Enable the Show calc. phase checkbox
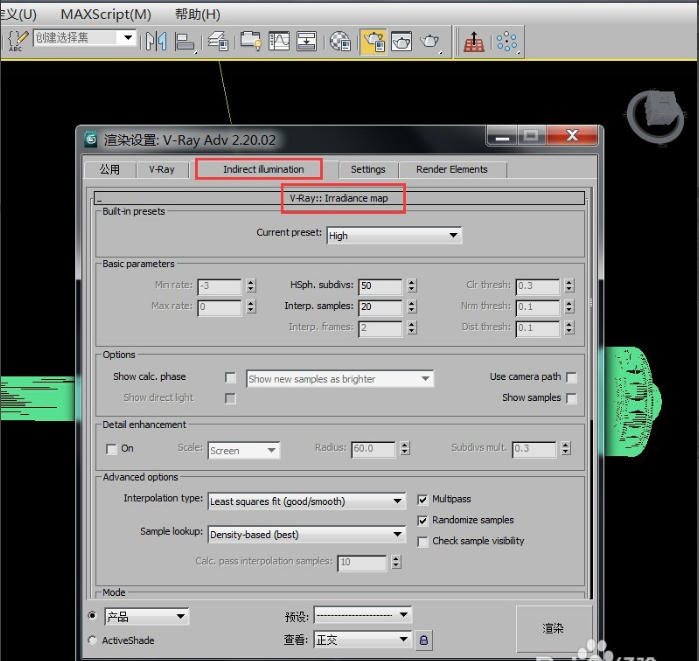 point(230,378)
